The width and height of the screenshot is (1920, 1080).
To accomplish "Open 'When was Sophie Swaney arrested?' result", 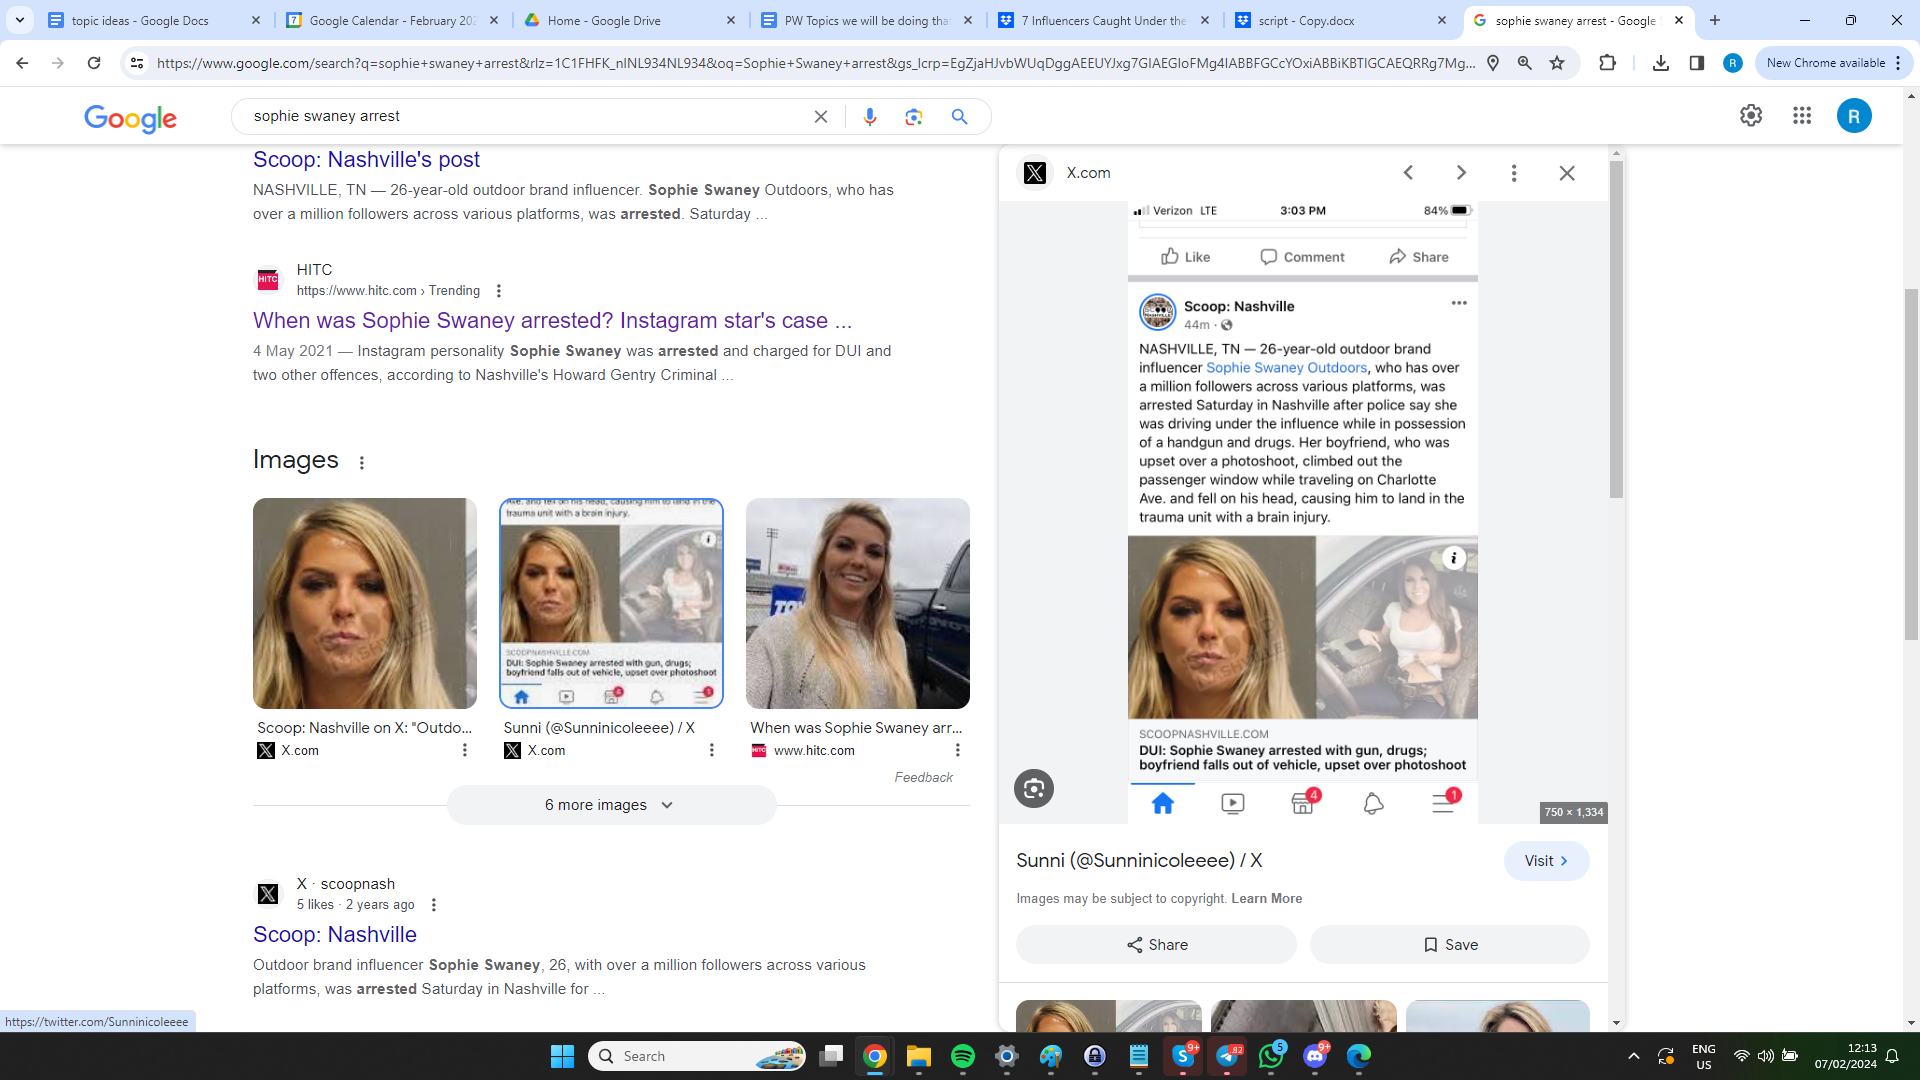I will click(552, 321).
